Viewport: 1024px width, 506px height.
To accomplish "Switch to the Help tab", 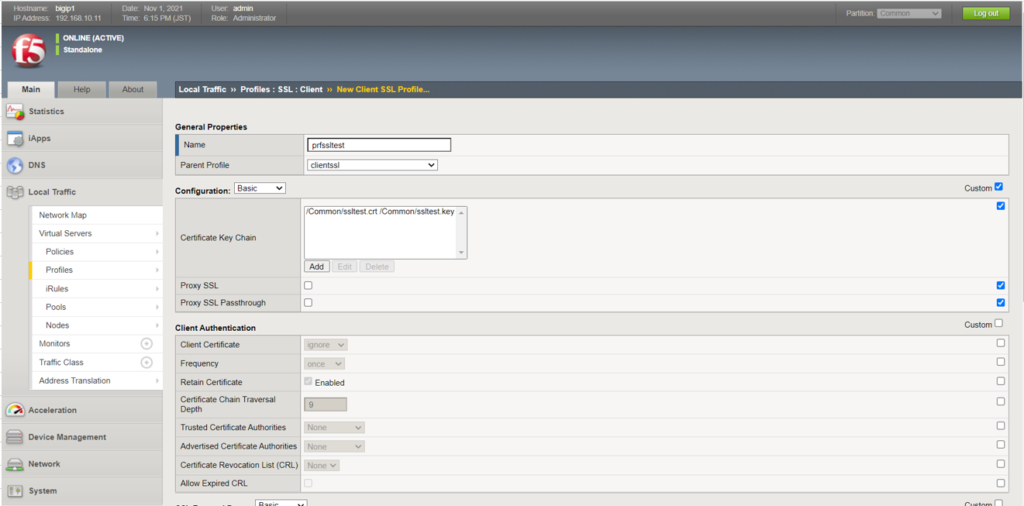I will tap(81, 89).
